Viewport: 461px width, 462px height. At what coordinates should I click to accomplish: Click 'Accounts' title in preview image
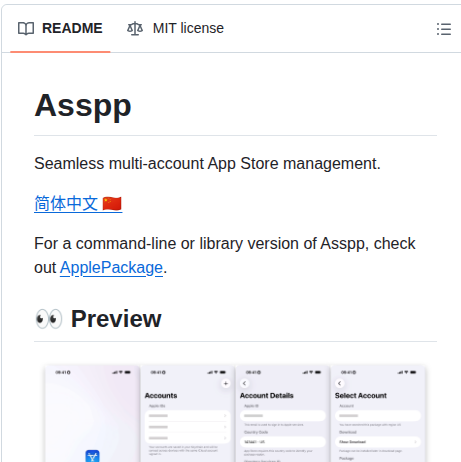[161, 396]
